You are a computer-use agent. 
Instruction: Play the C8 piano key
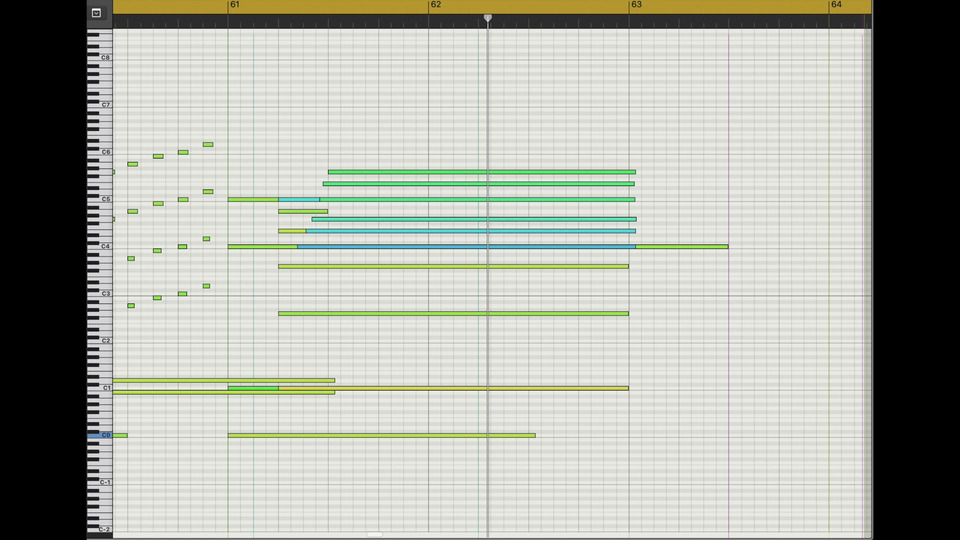coord(100,58)
